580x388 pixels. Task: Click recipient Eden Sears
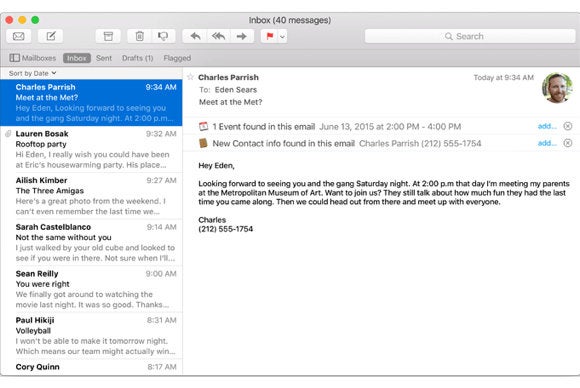pyautogui.click(x=236, y=90)
